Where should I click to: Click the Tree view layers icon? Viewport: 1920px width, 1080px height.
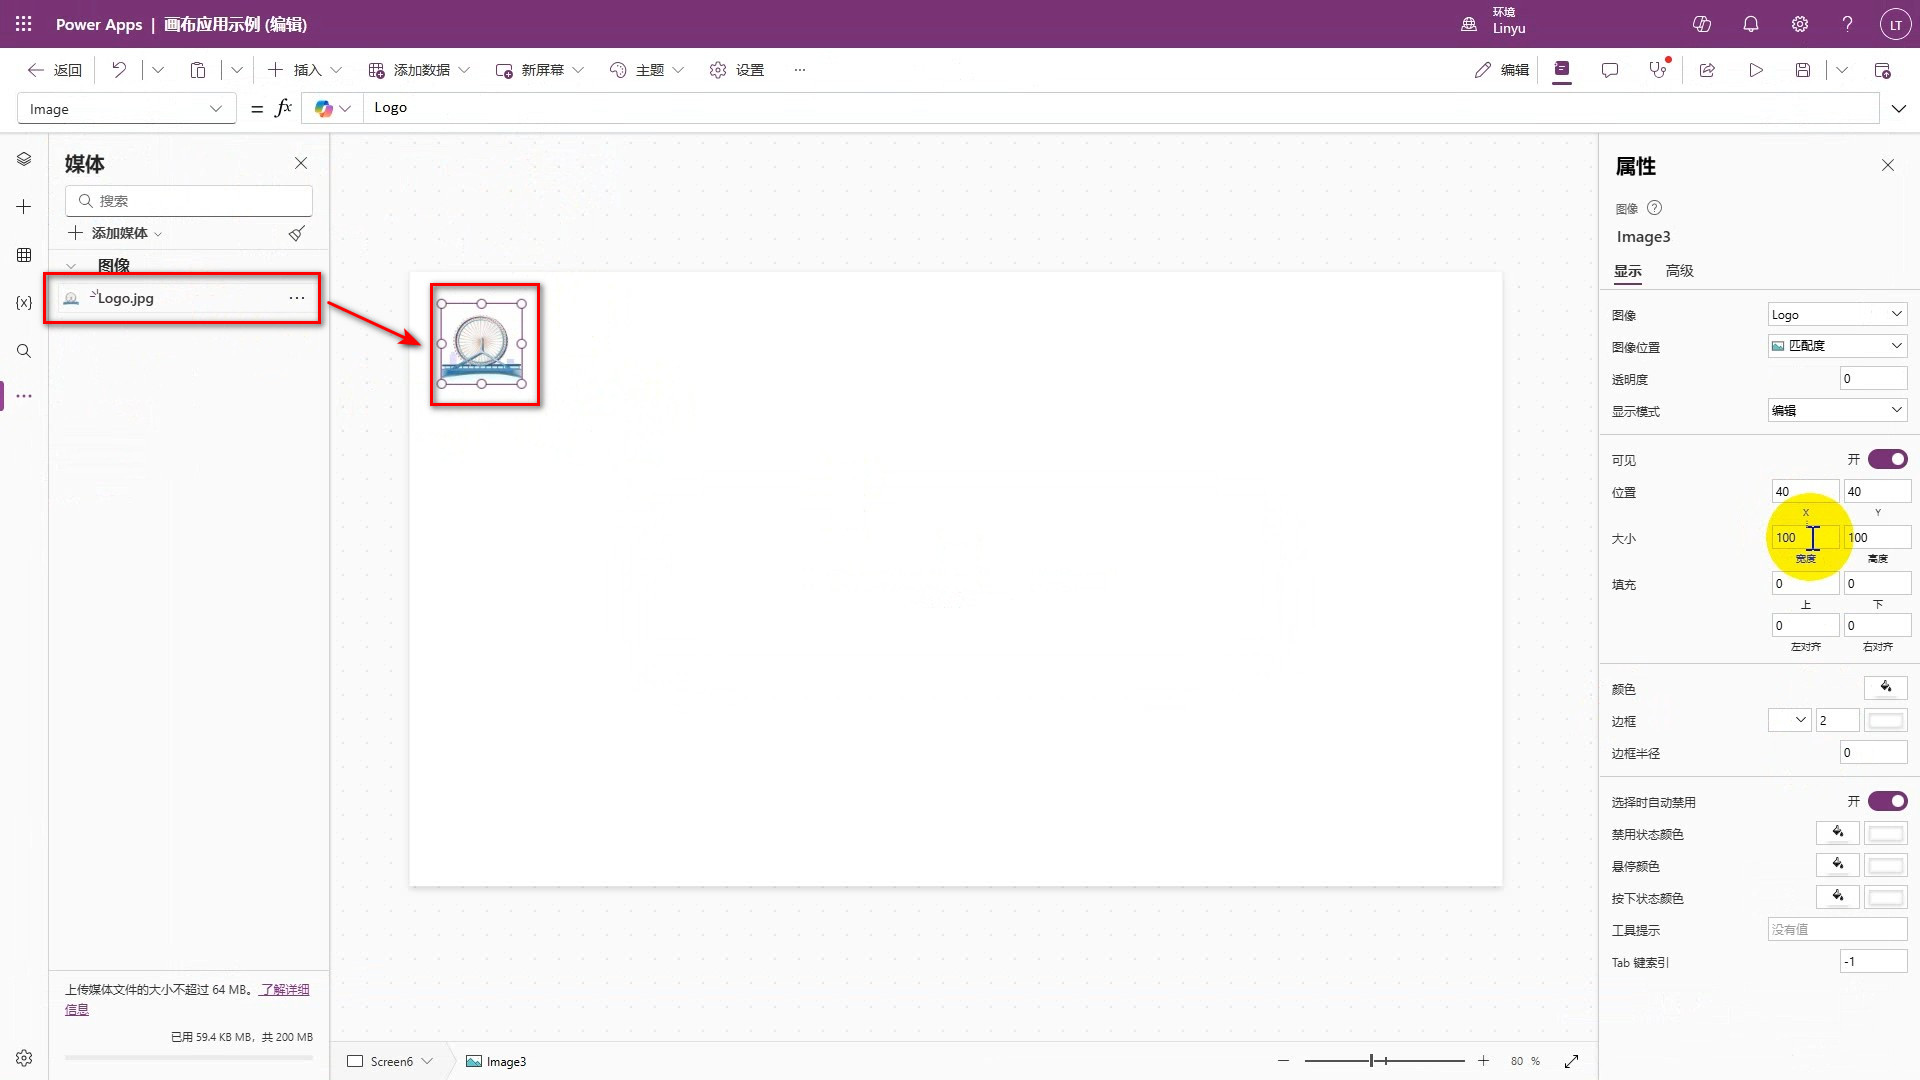pos(24,159)
